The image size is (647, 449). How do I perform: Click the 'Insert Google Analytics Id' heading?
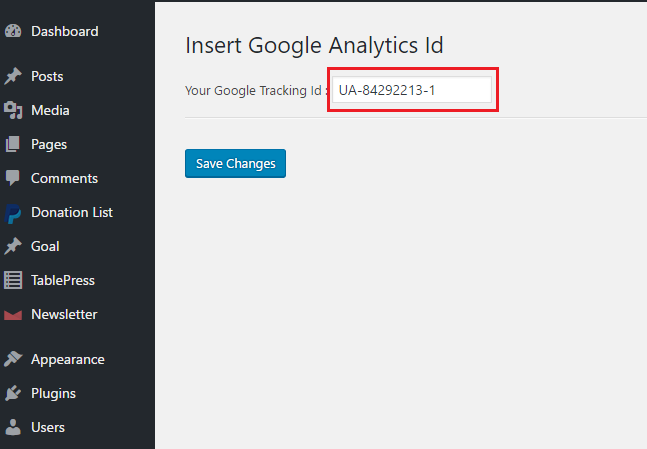pyautogui.click(x=314, y=45)
